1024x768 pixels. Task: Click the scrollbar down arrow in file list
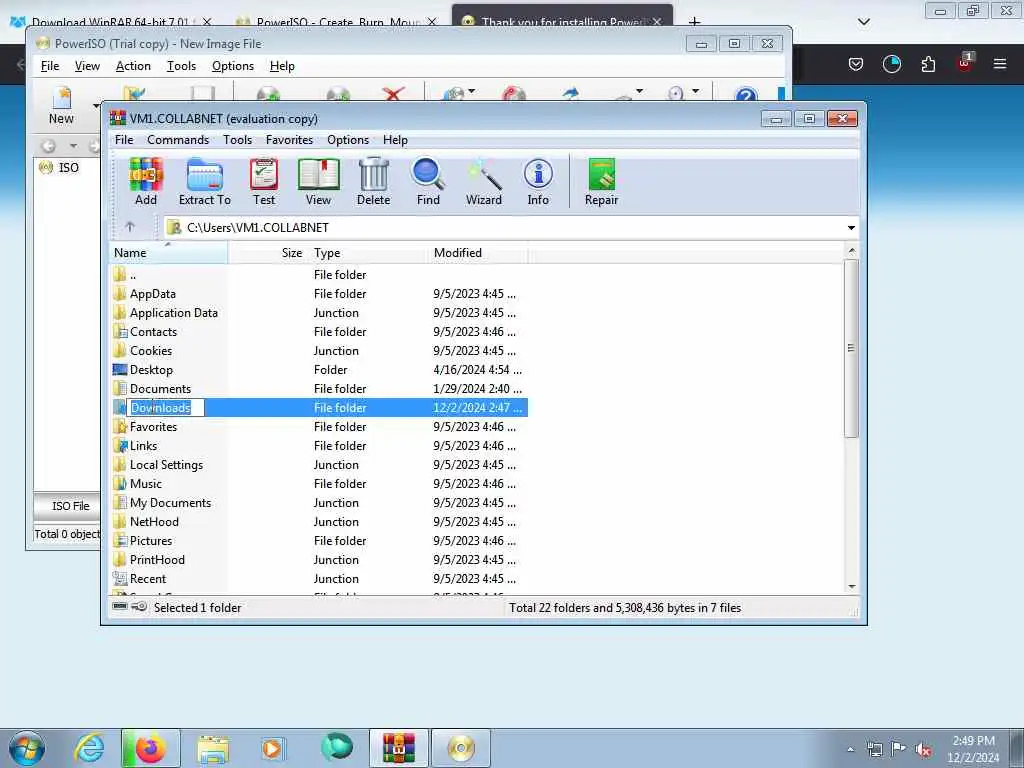click(x=851, y=586)
